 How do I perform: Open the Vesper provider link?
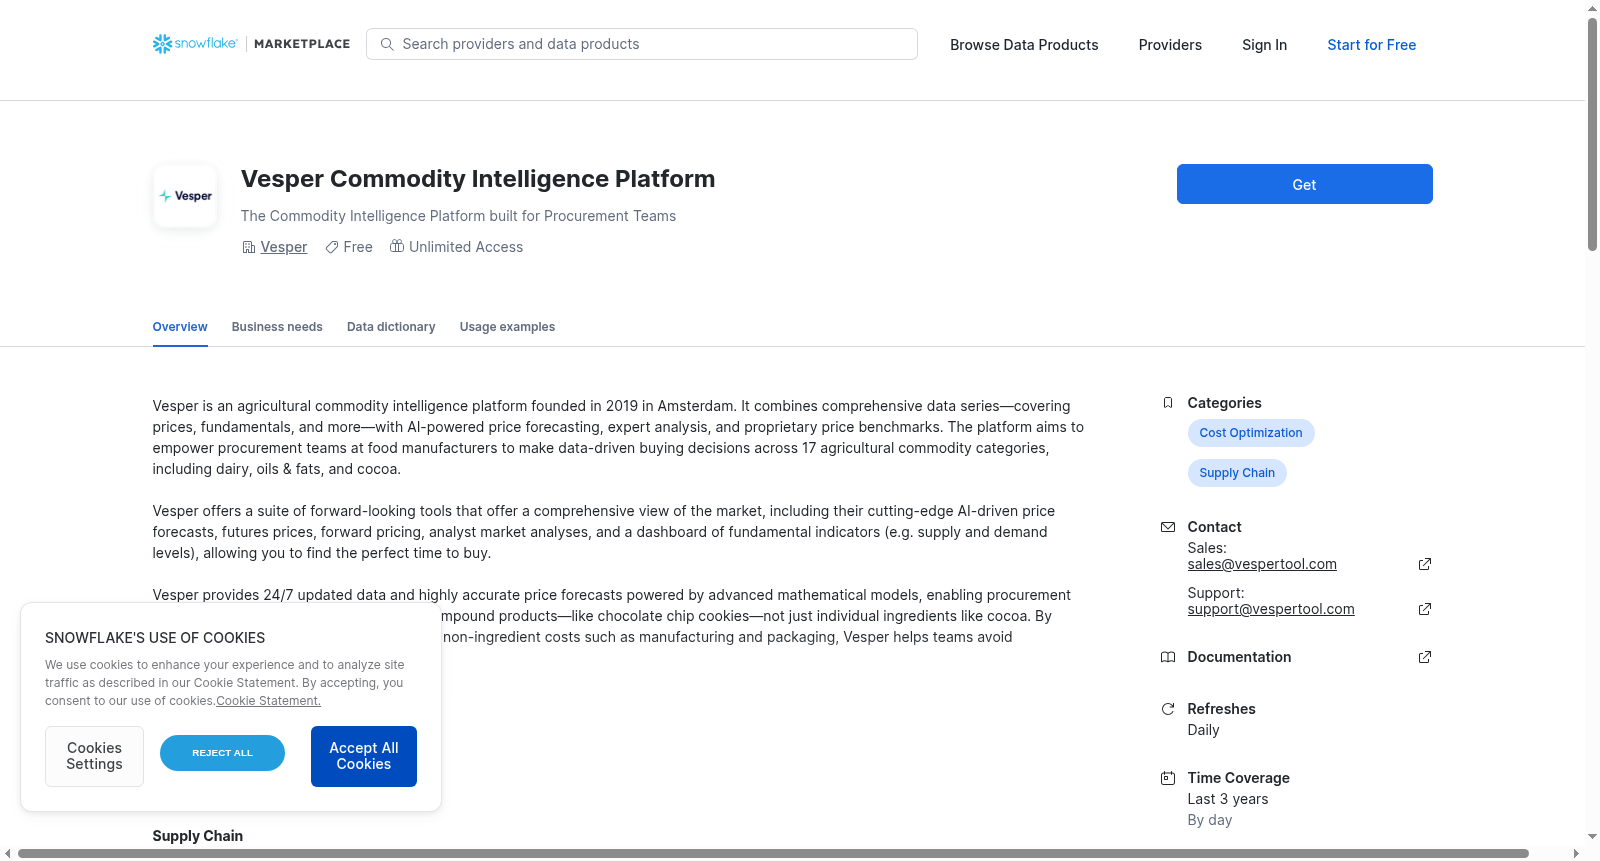click(x=284, y=247)
